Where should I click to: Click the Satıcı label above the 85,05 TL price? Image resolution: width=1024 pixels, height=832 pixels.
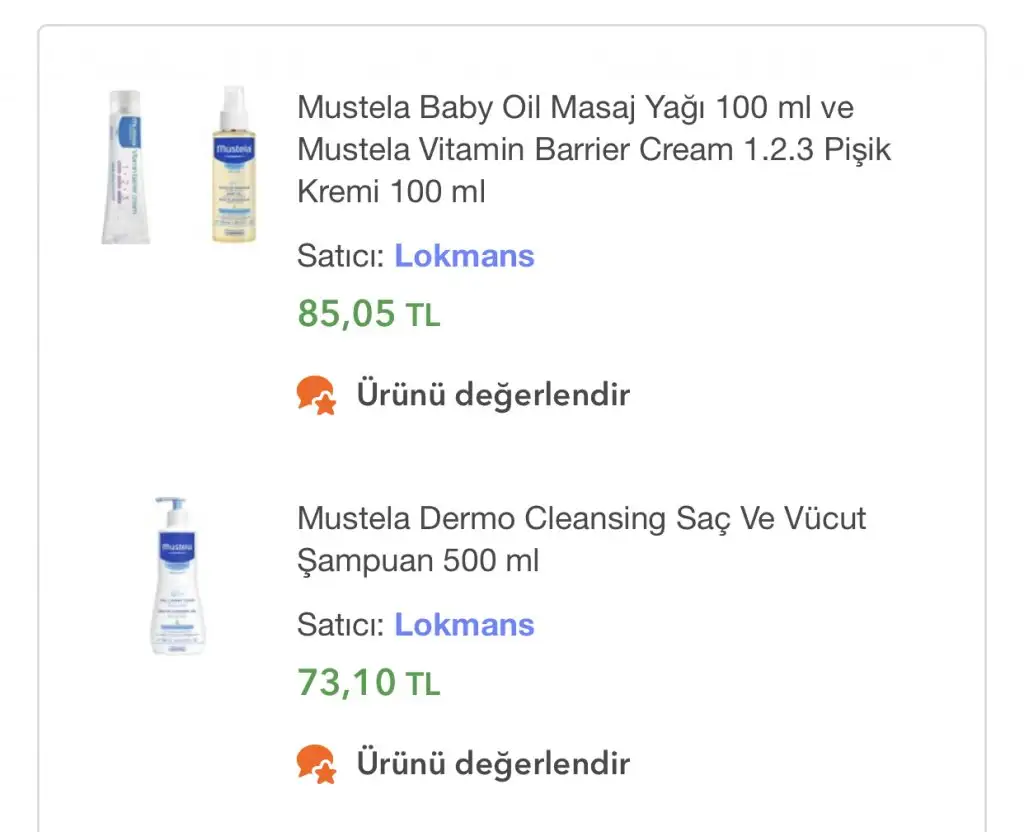click(x=341, y=255)
